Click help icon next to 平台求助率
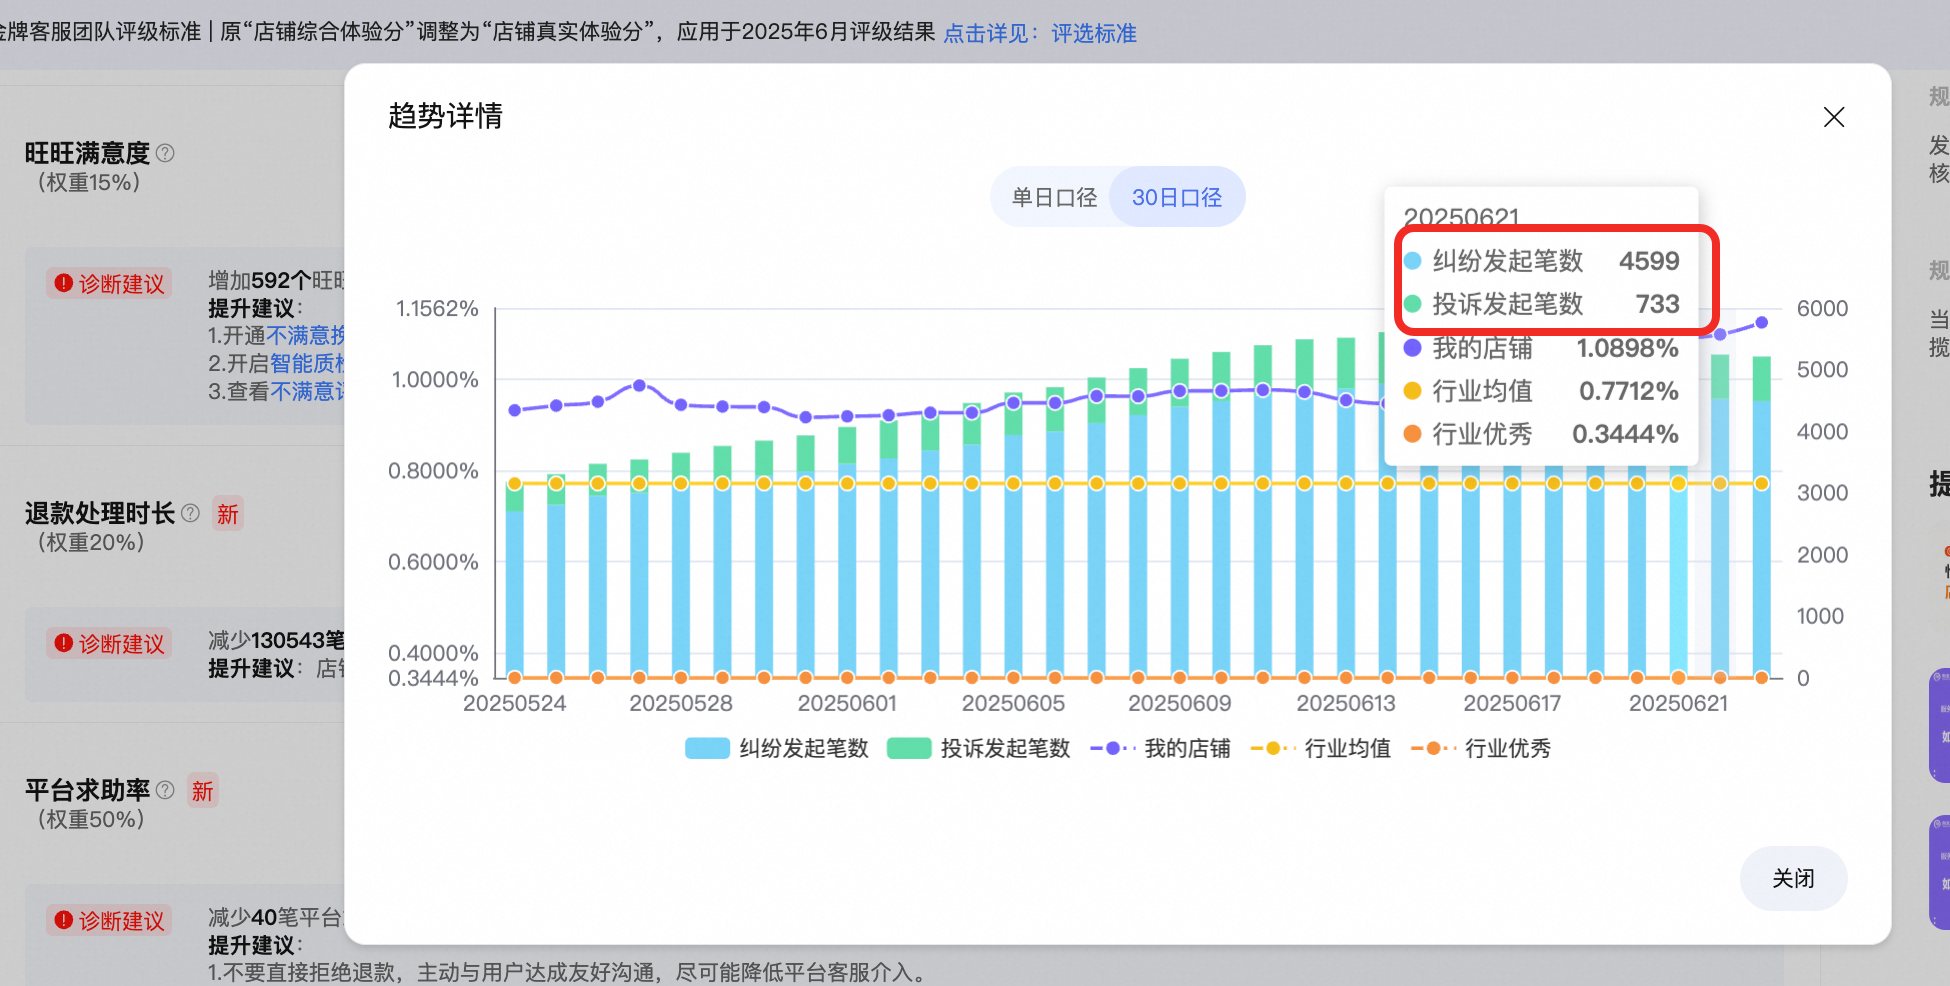 click(x=166, y=790)
